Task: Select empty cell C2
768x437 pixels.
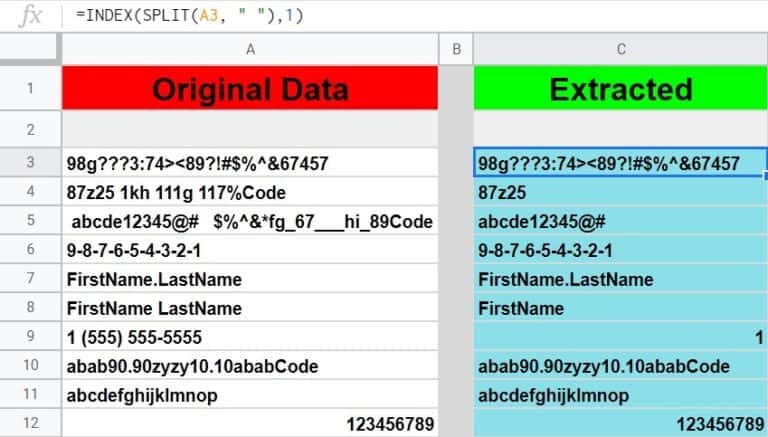Action: (x=621, y=129)
